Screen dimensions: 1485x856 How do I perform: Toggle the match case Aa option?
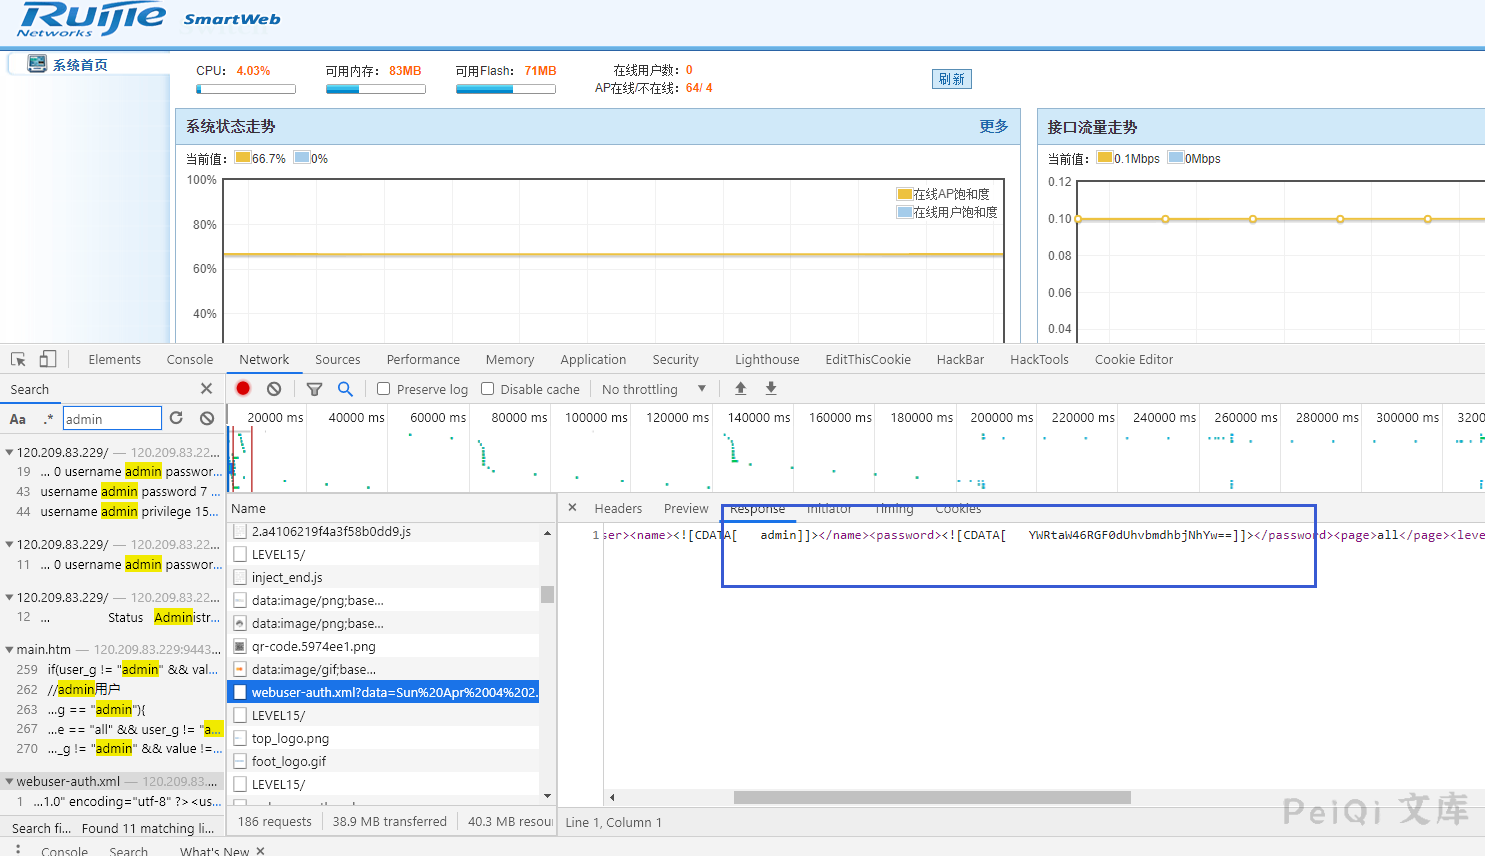point(18,419)
